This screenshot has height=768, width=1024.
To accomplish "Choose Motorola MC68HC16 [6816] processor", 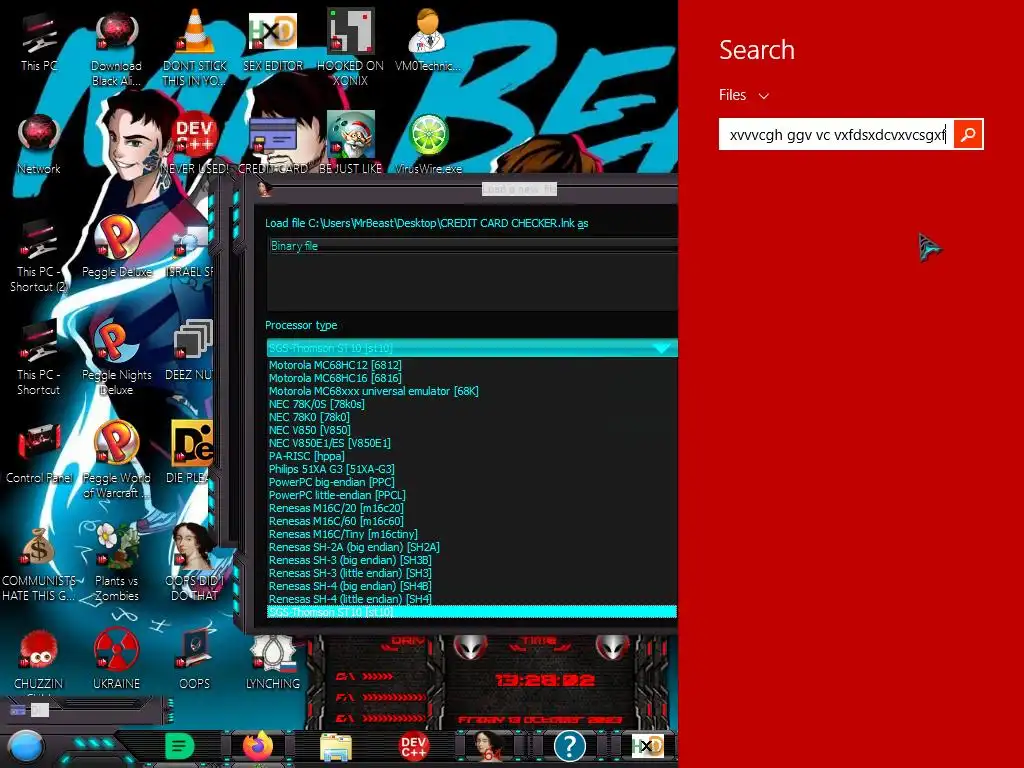I will 472,378.
